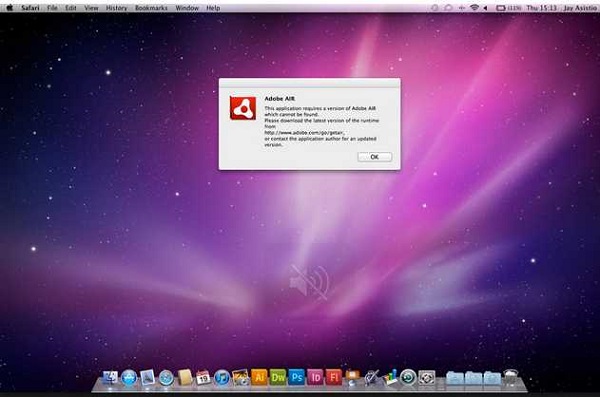
Task: Launch iTunes from the dock
Action: point(222,378)
